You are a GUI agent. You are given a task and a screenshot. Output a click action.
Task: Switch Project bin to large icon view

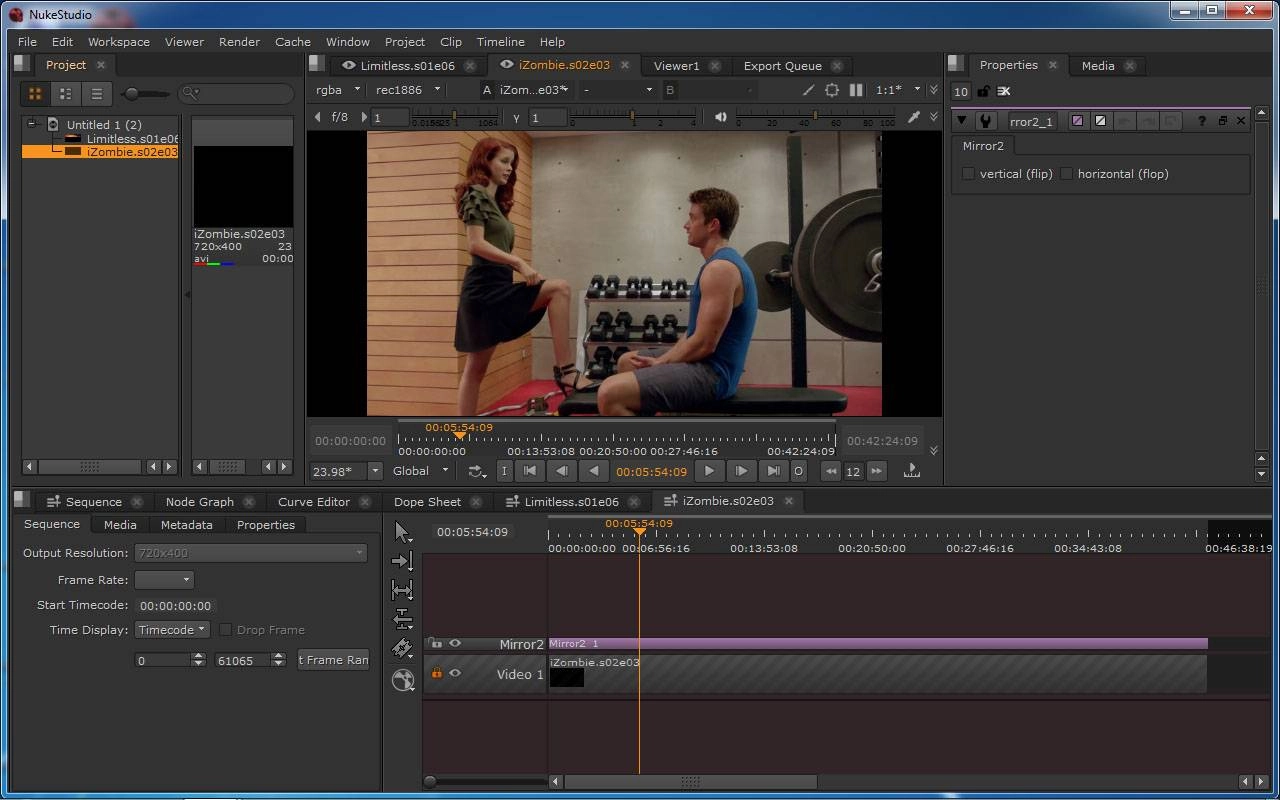tap(35, 93)
